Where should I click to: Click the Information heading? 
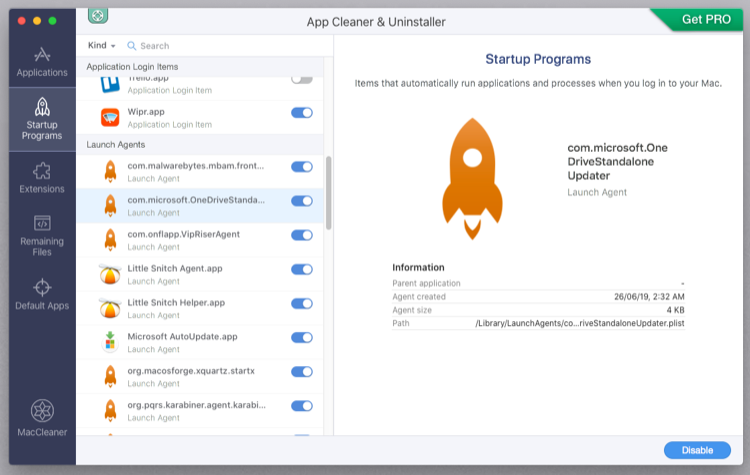[x=418, y=267]
